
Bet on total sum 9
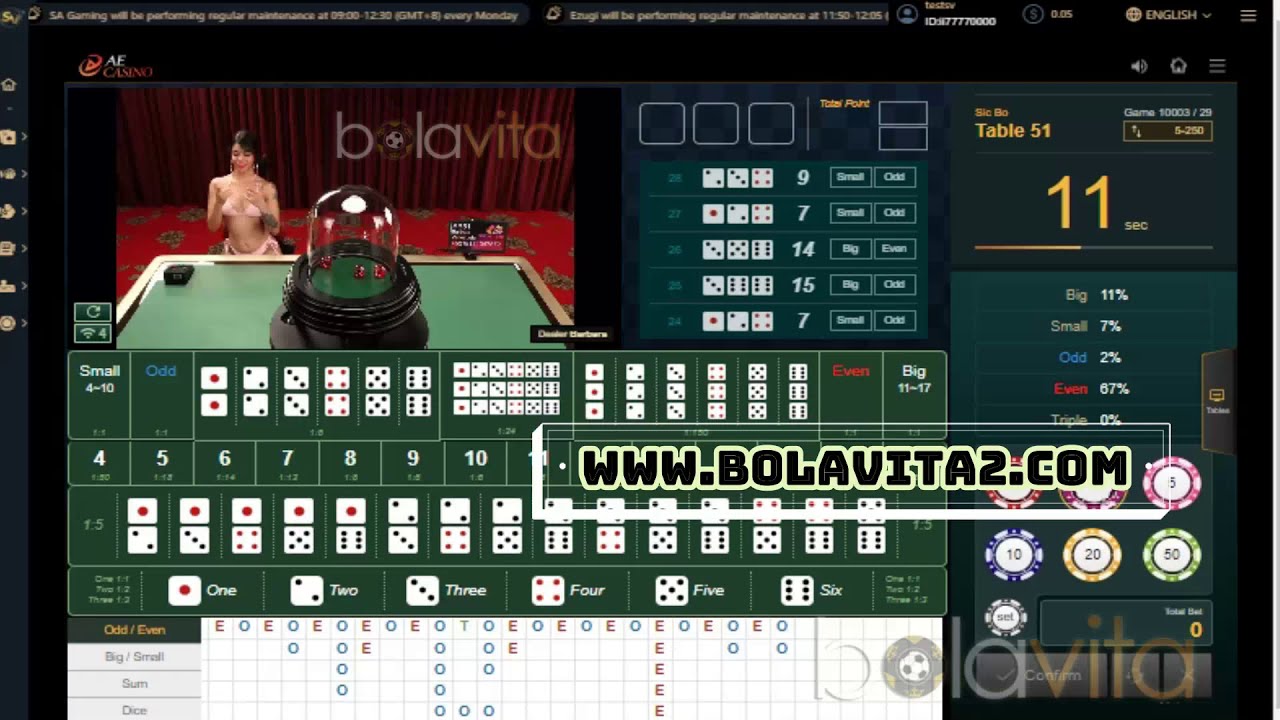413,462
